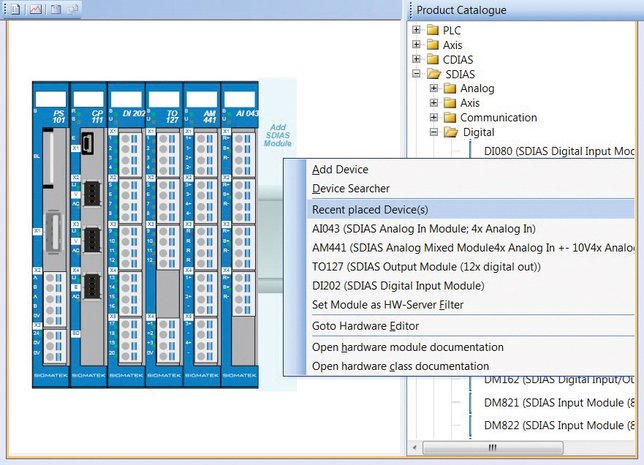Pick AI043 SDIAS Analog In Module
This screenshot has height=465, width=644.
pos(470,229)
